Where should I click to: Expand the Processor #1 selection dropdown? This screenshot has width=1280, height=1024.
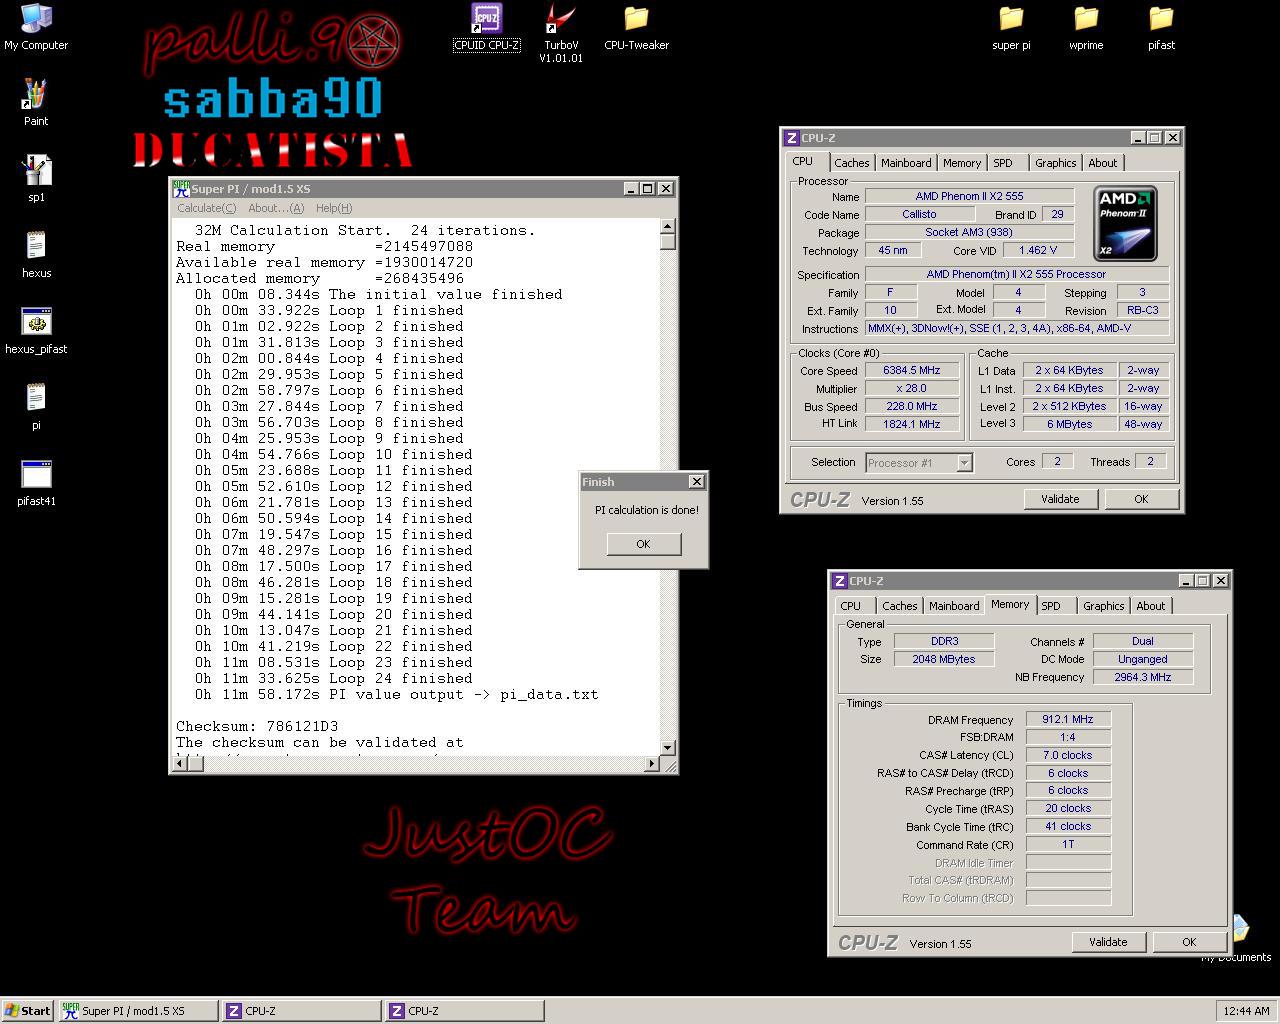[x=964, y=463]
